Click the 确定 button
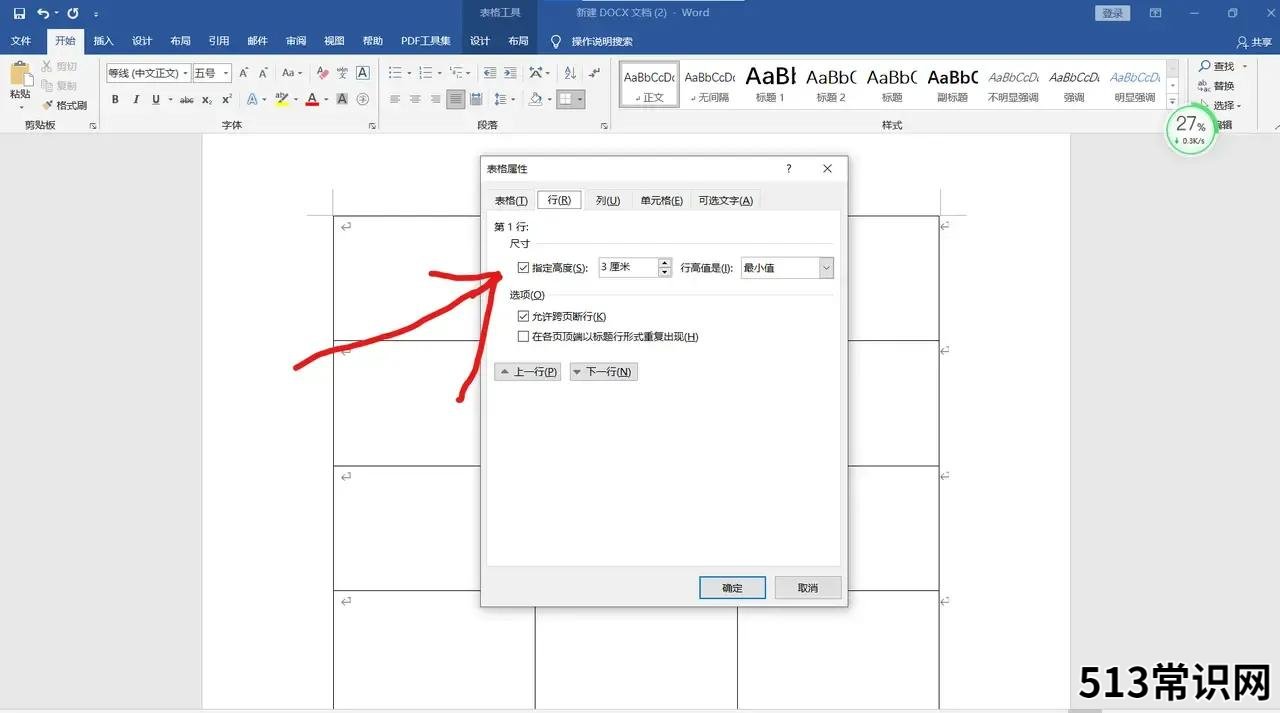The image size is (1280, 713). (x=732, y=588)
